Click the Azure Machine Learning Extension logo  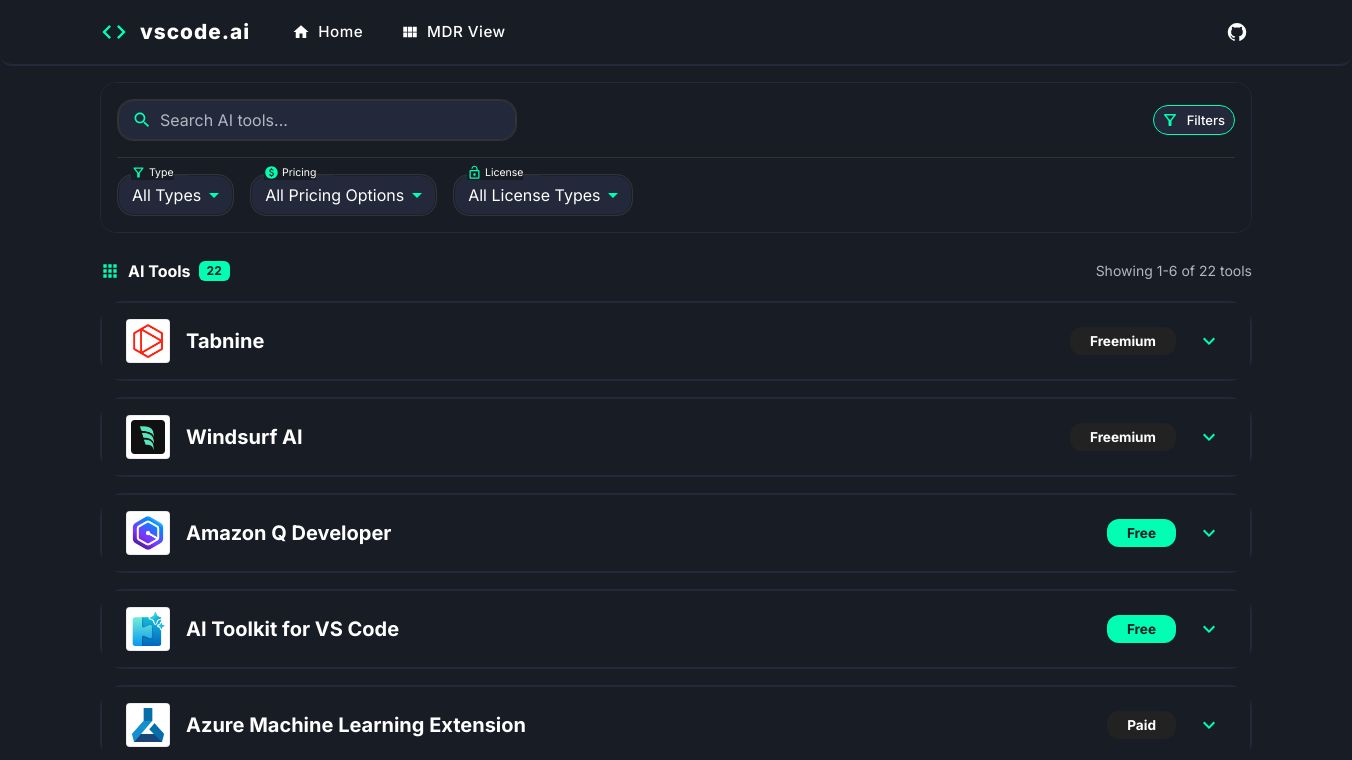tap(148, 725)
